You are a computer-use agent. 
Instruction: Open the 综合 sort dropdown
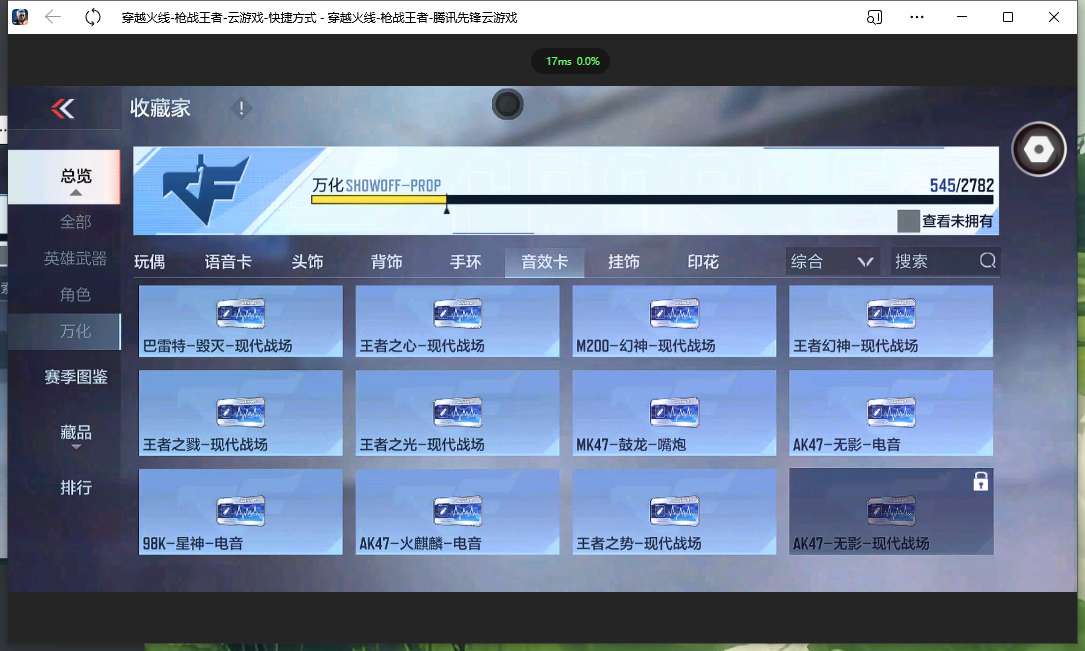click(x=832, y=262)
